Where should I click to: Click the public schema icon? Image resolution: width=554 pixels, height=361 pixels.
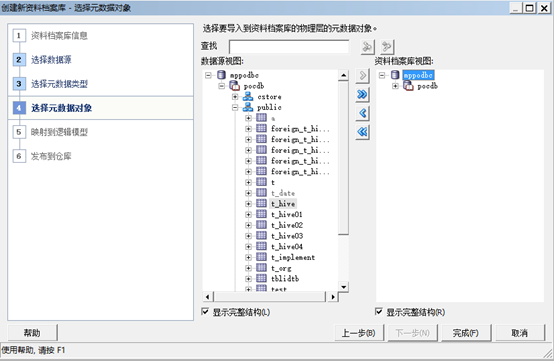tap(248, 107)
